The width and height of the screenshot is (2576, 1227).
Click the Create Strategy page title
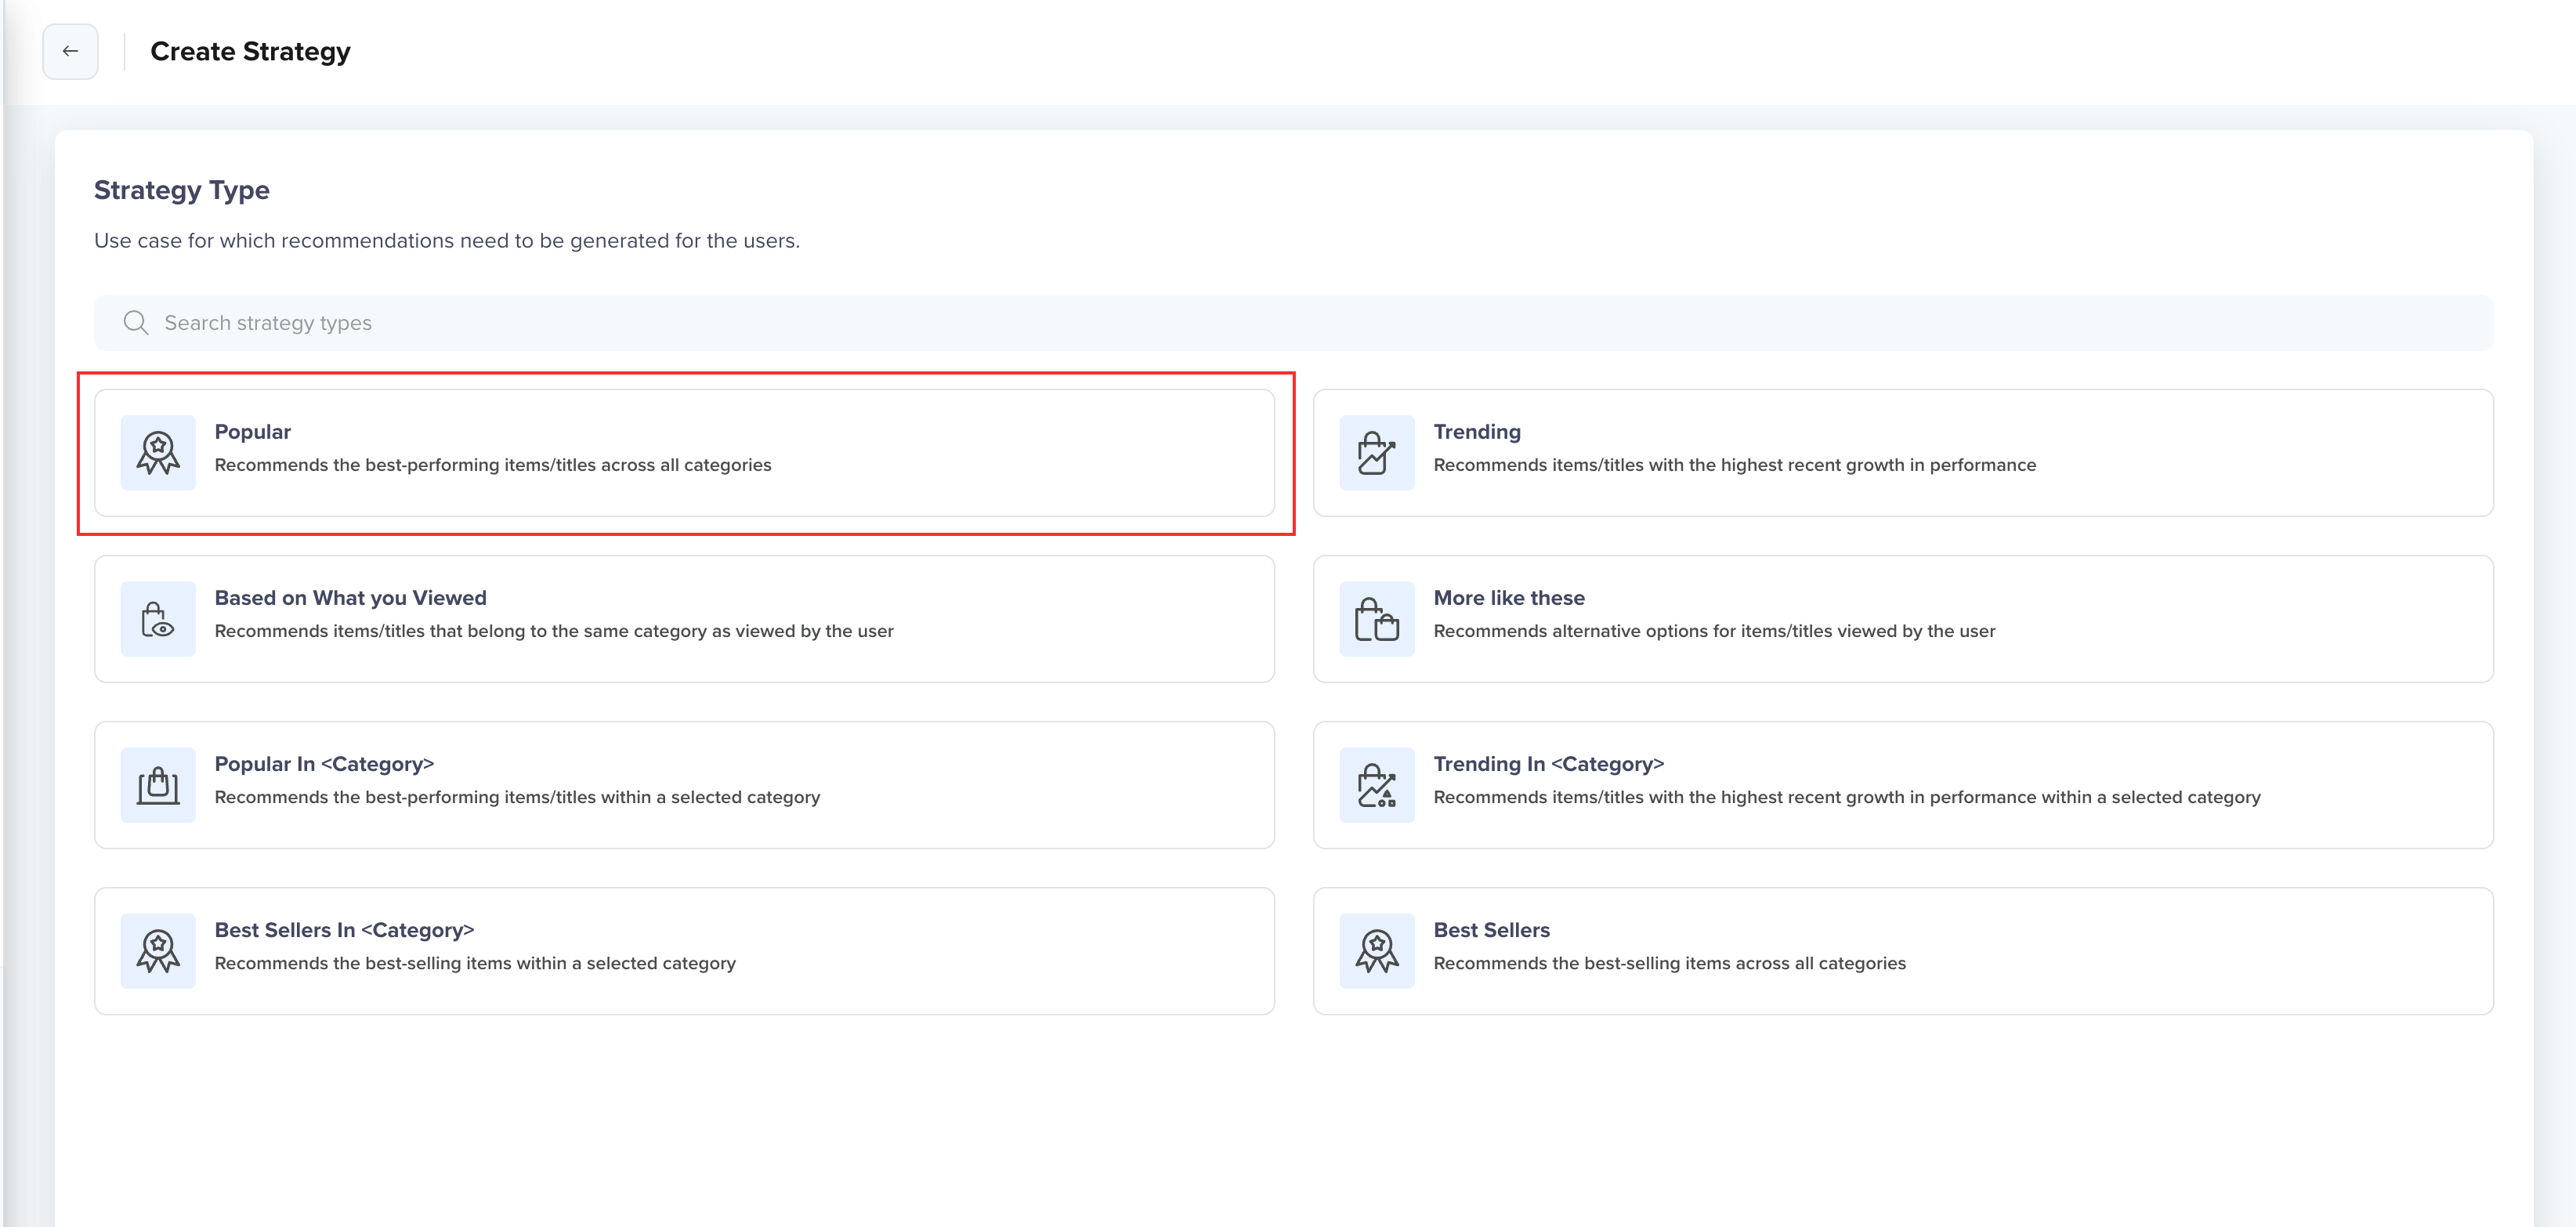pyautogui.click(x=250, y=51)
